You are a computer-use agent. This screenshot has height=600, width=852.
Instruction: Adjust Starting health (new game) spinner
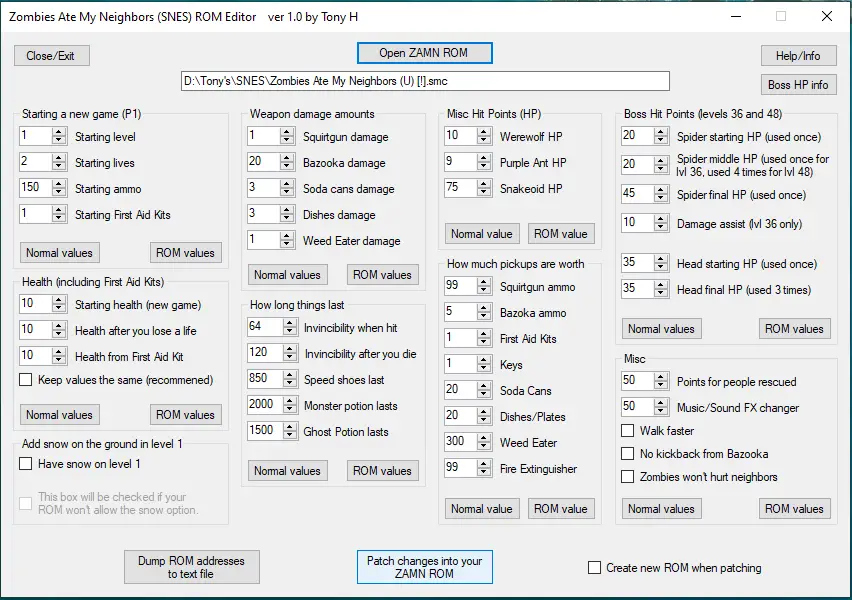tap(59, 304)
